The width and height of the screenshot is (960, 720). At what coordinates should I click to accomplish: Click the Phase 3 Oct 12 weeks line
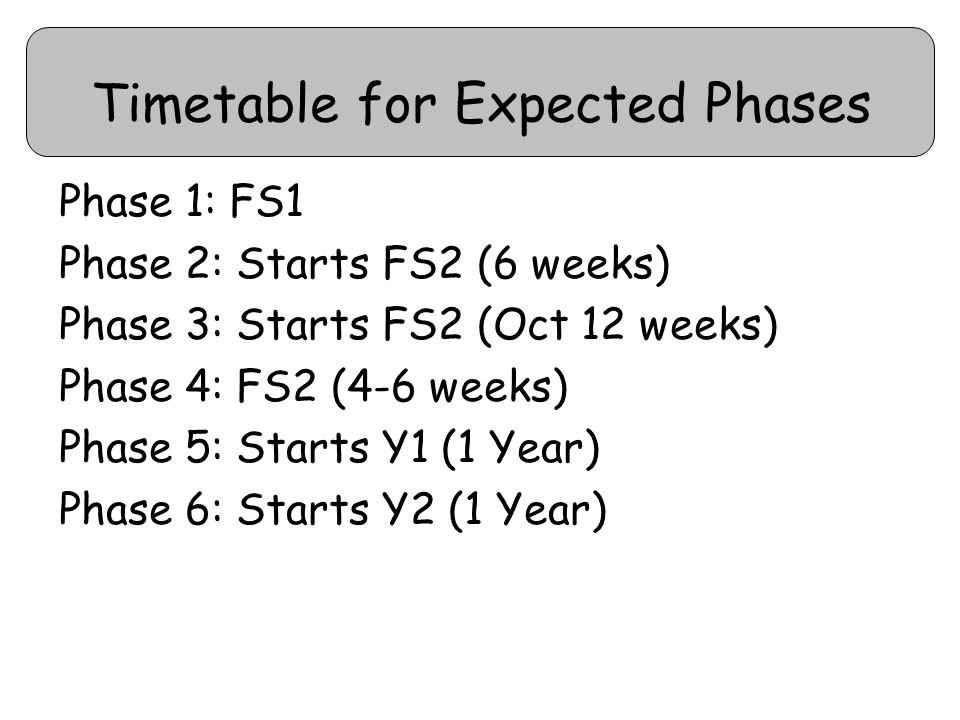(x=418, y=324)
